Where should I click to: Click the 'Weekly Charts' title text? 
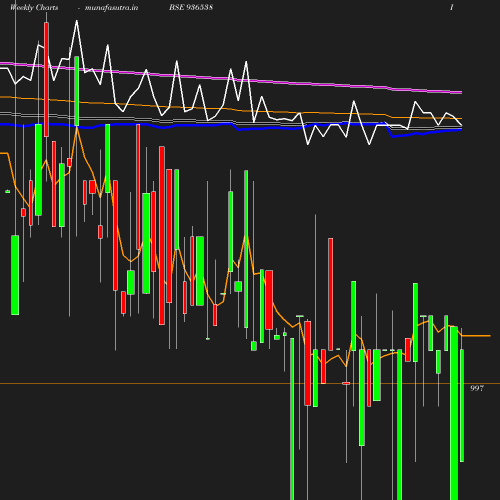tap(34, 8)
